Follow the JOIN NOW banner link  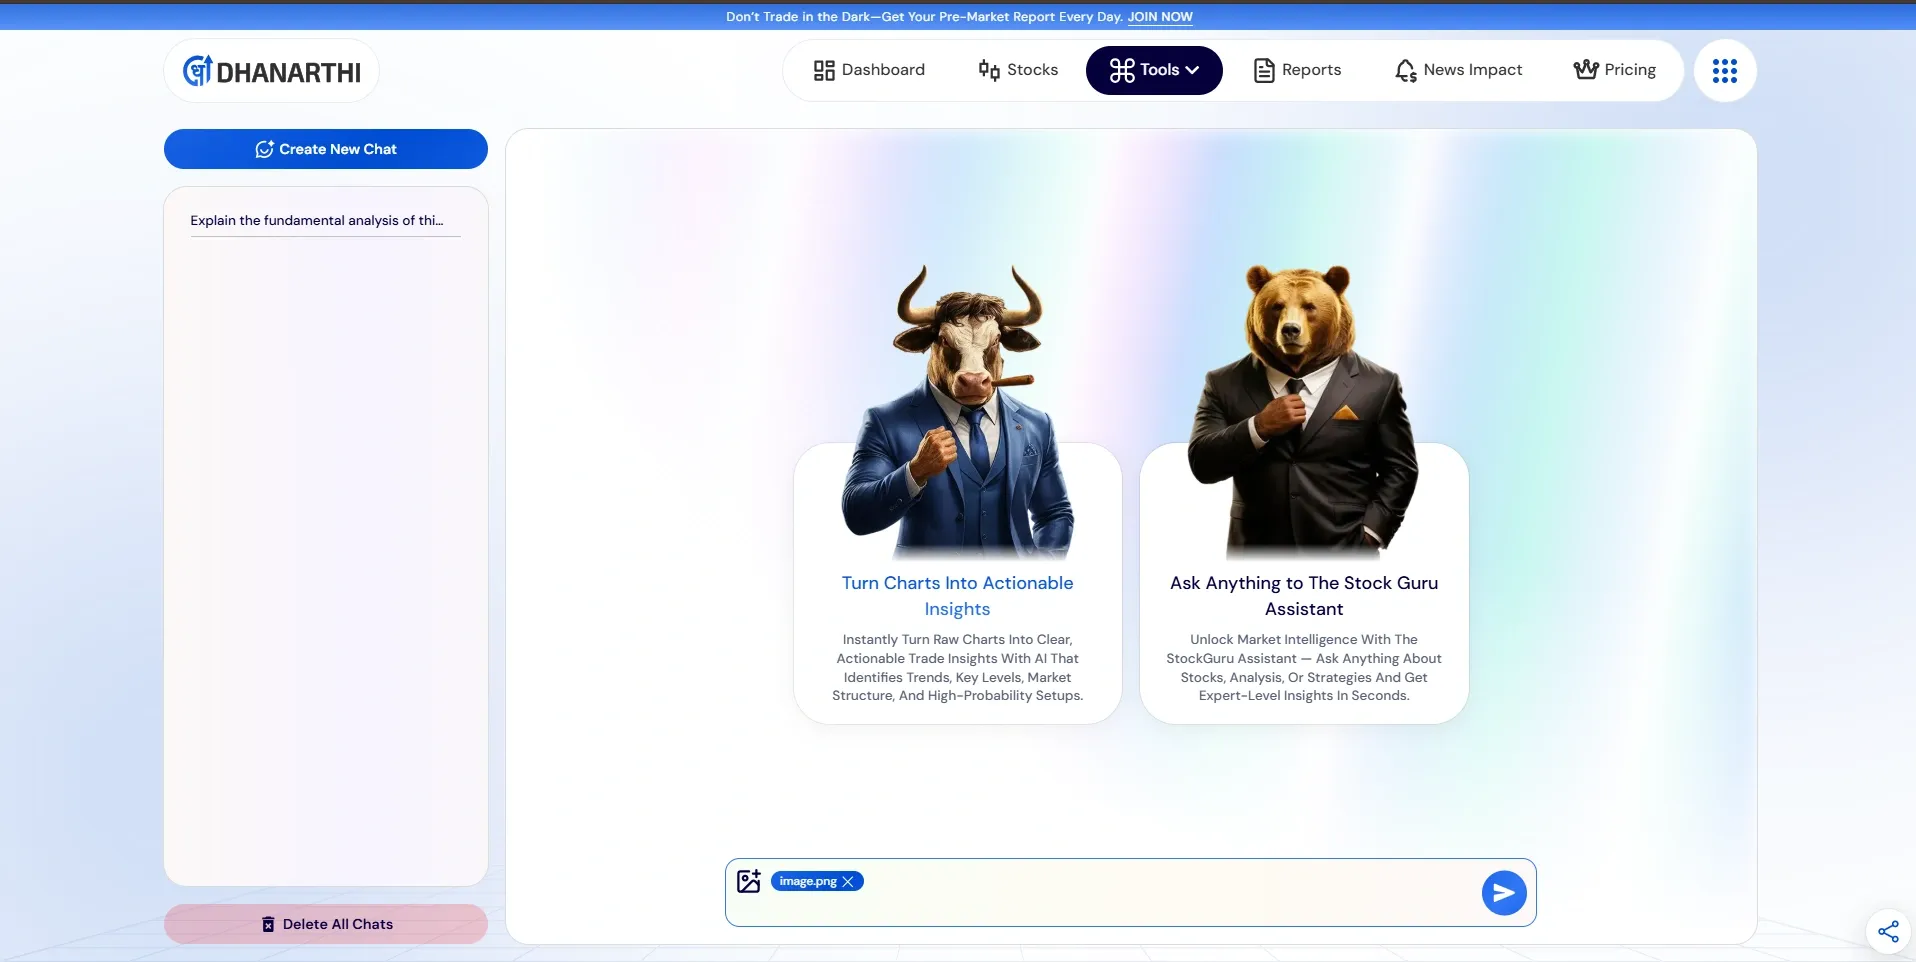(x=1160, y=17)
